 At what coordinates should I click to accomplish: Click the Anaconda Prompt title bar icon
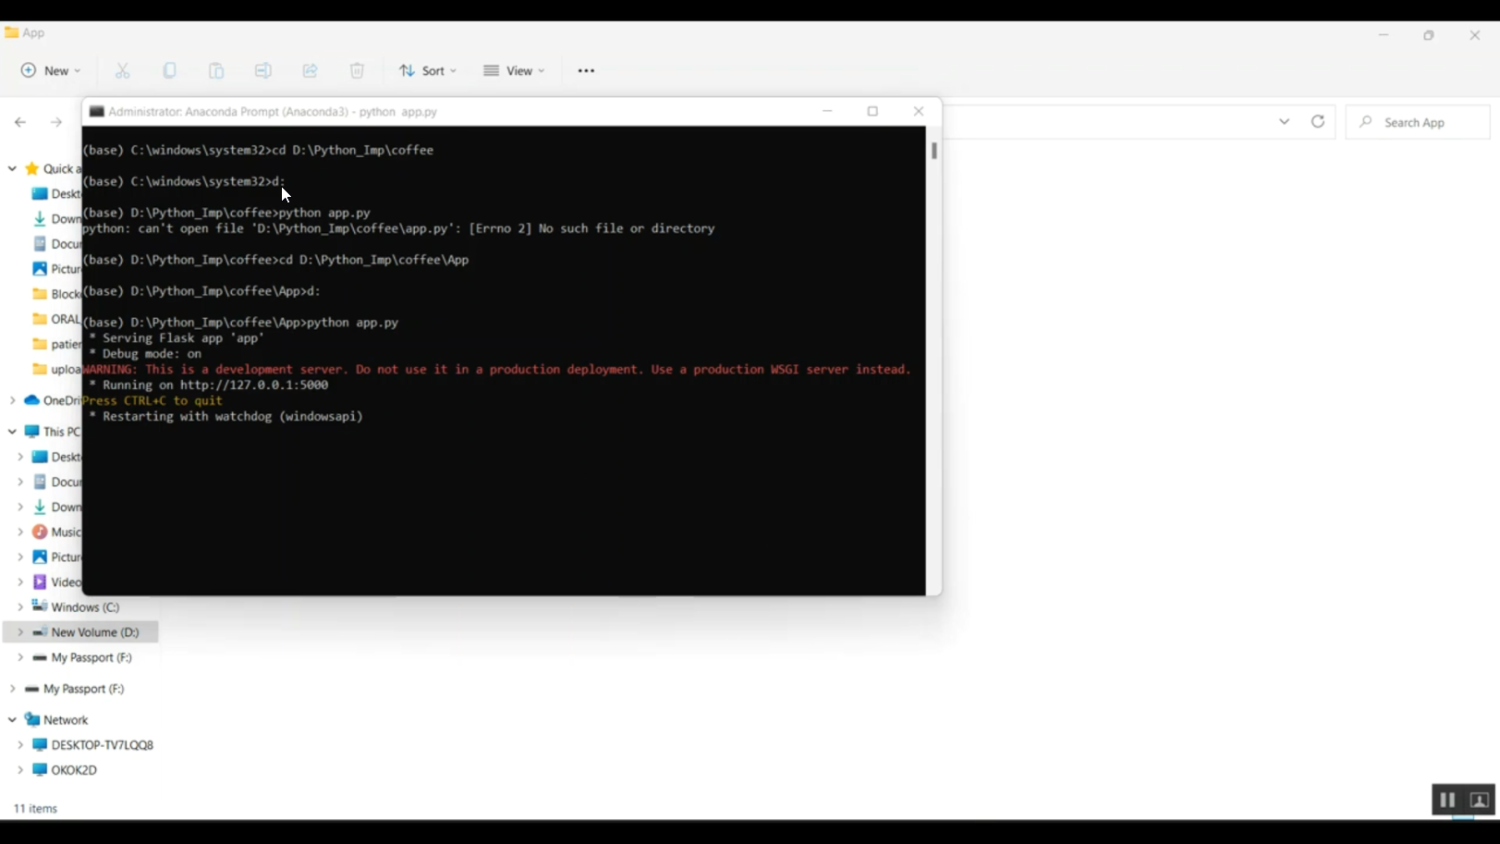tap(97, 112)
